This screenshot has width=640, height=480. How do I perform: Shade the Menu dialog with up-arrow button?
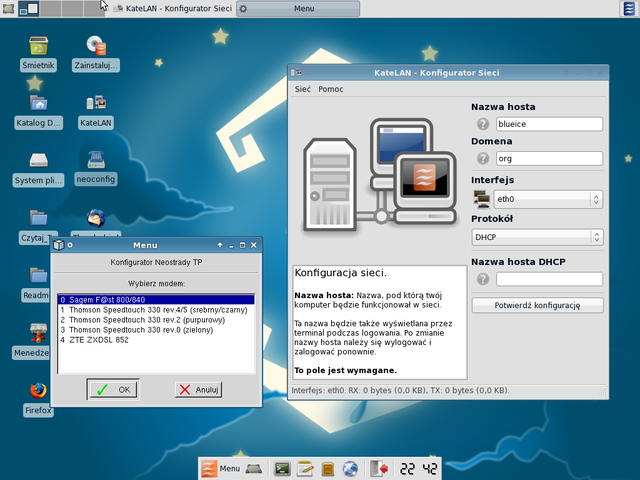[220, 245]
